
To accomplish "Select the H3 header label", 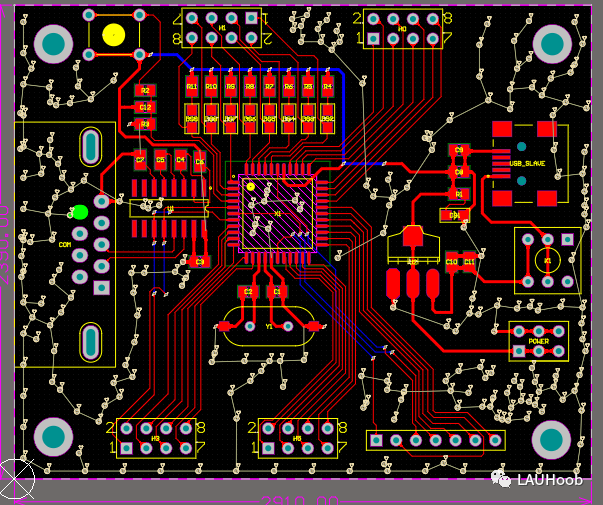I will pos(155,438).
